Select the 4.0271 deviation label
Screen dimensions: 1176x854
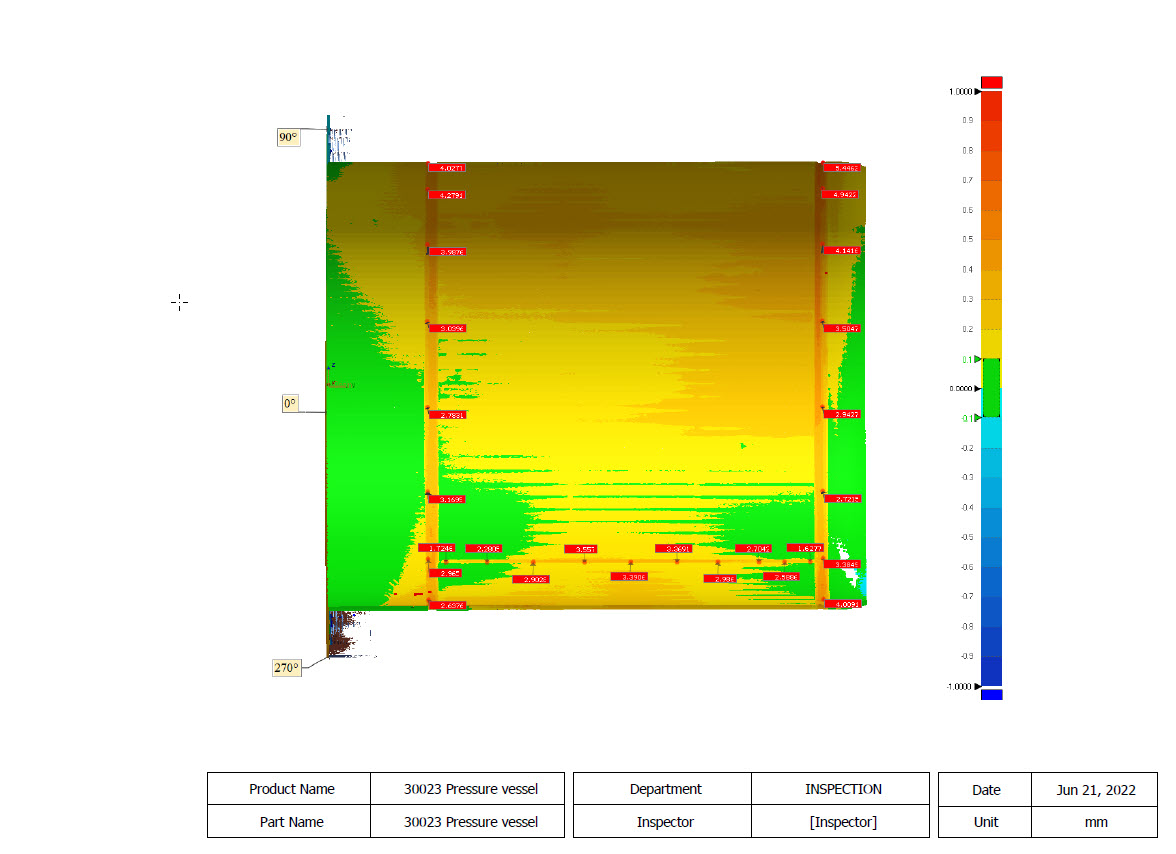click(448, 168)
